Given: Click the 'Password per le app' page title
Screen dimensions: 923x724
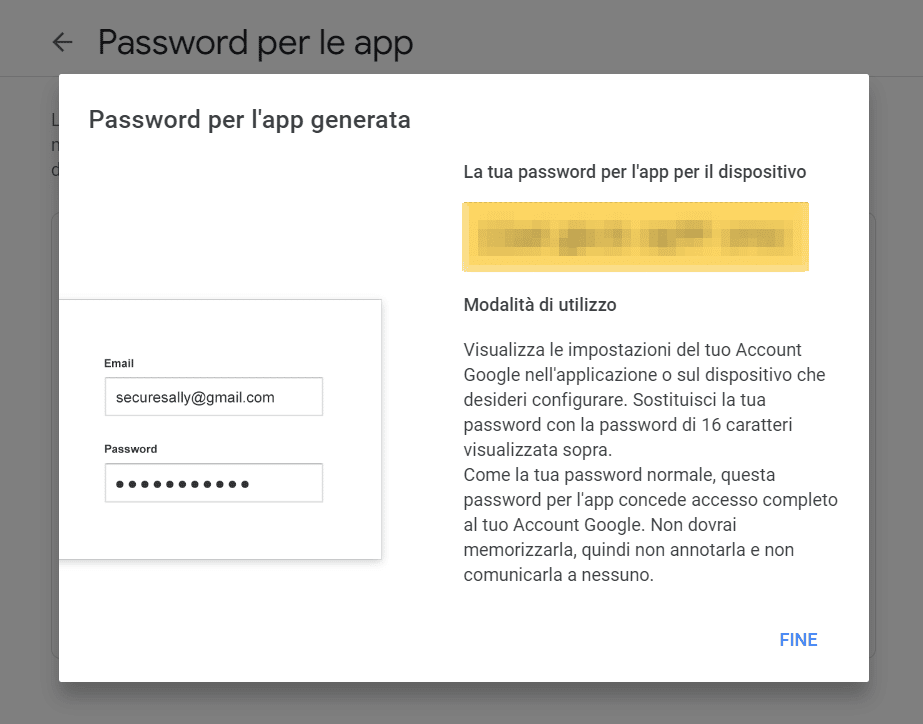Looking at the screenshot, I should [255, 42].
